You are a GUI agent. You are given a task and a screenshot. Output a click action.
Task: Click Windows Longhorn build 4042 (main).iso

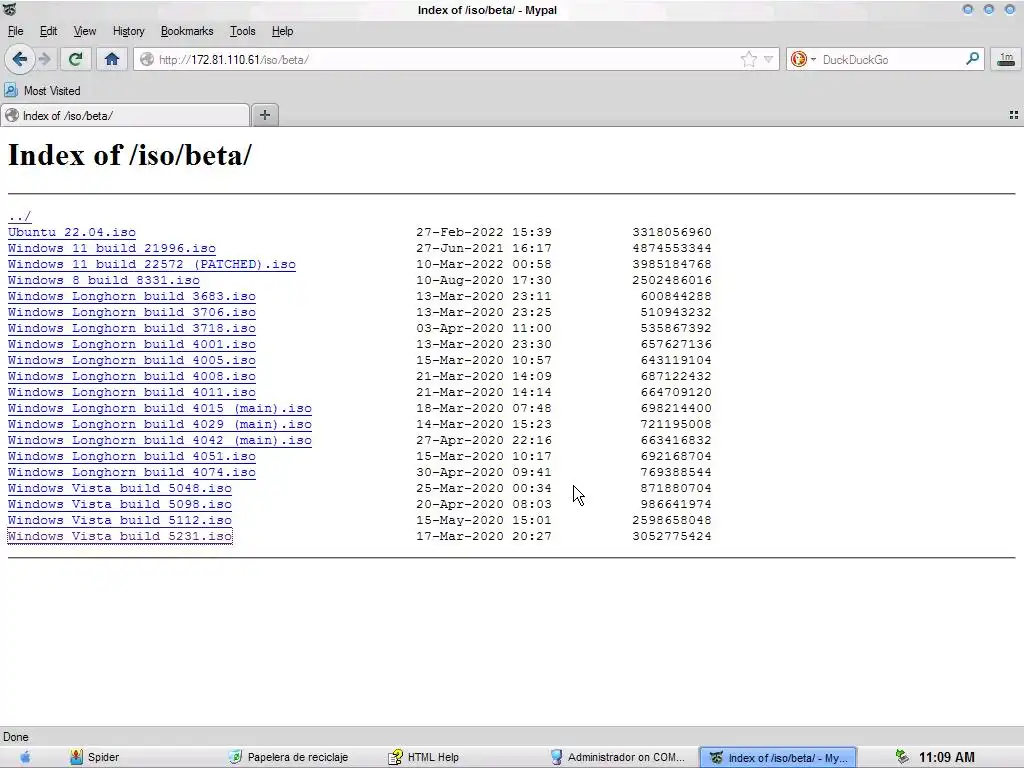coord(160,440)
